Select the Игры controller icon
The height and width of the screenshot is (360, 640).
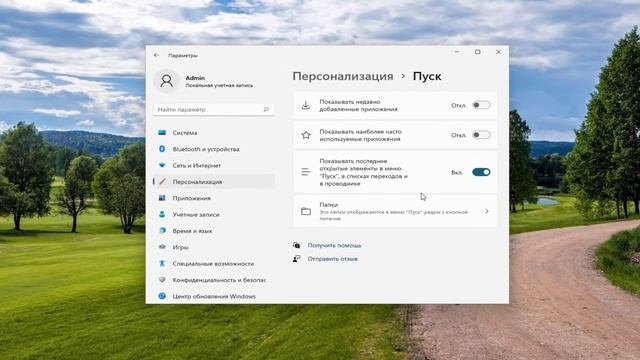pos(162,247)
